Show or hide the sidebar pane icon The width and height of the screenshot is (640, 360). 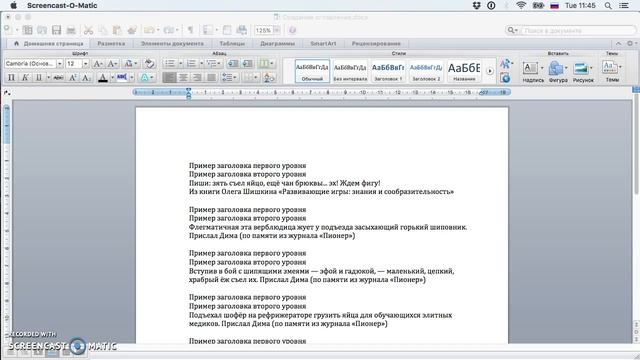(208, 30)
